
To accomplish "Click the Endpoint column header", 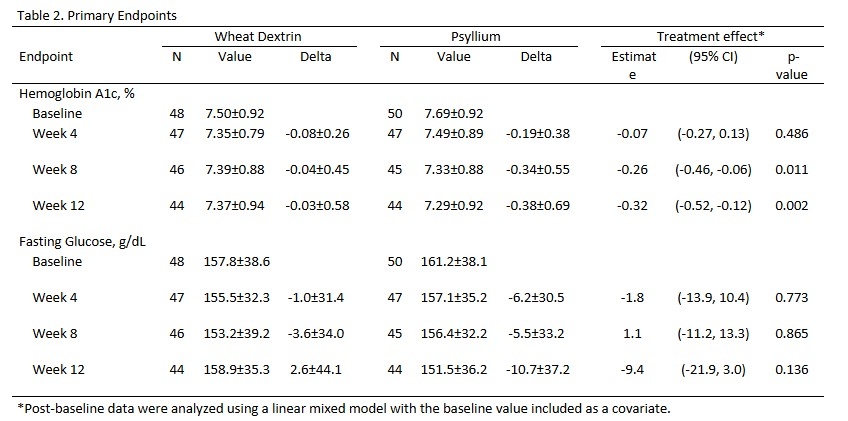I will coord(46,57).
